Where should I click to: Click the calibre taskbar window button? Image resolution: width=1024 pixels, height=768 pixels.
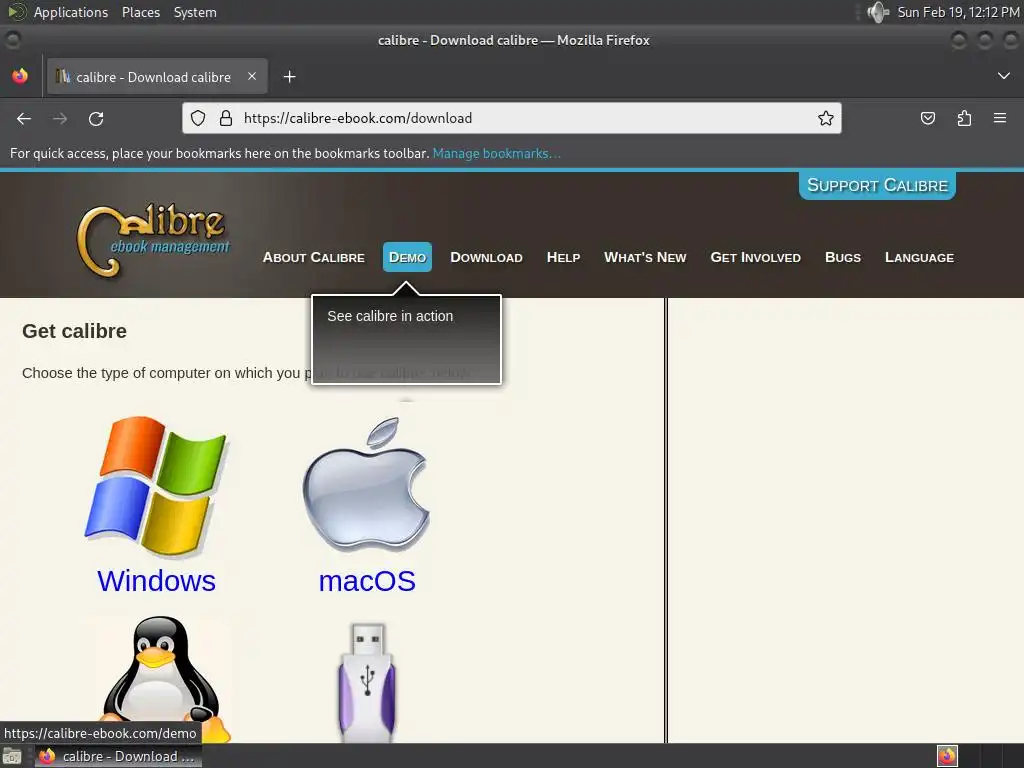click(x=118, y=756)
